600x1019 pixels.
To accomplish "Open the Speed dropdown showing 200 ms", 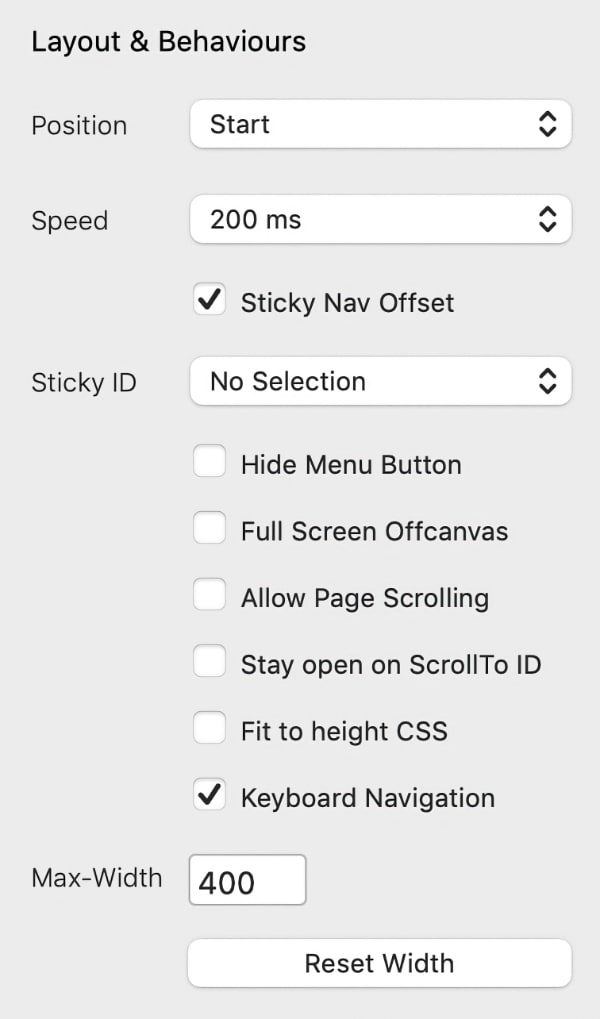I will point(380,219).
